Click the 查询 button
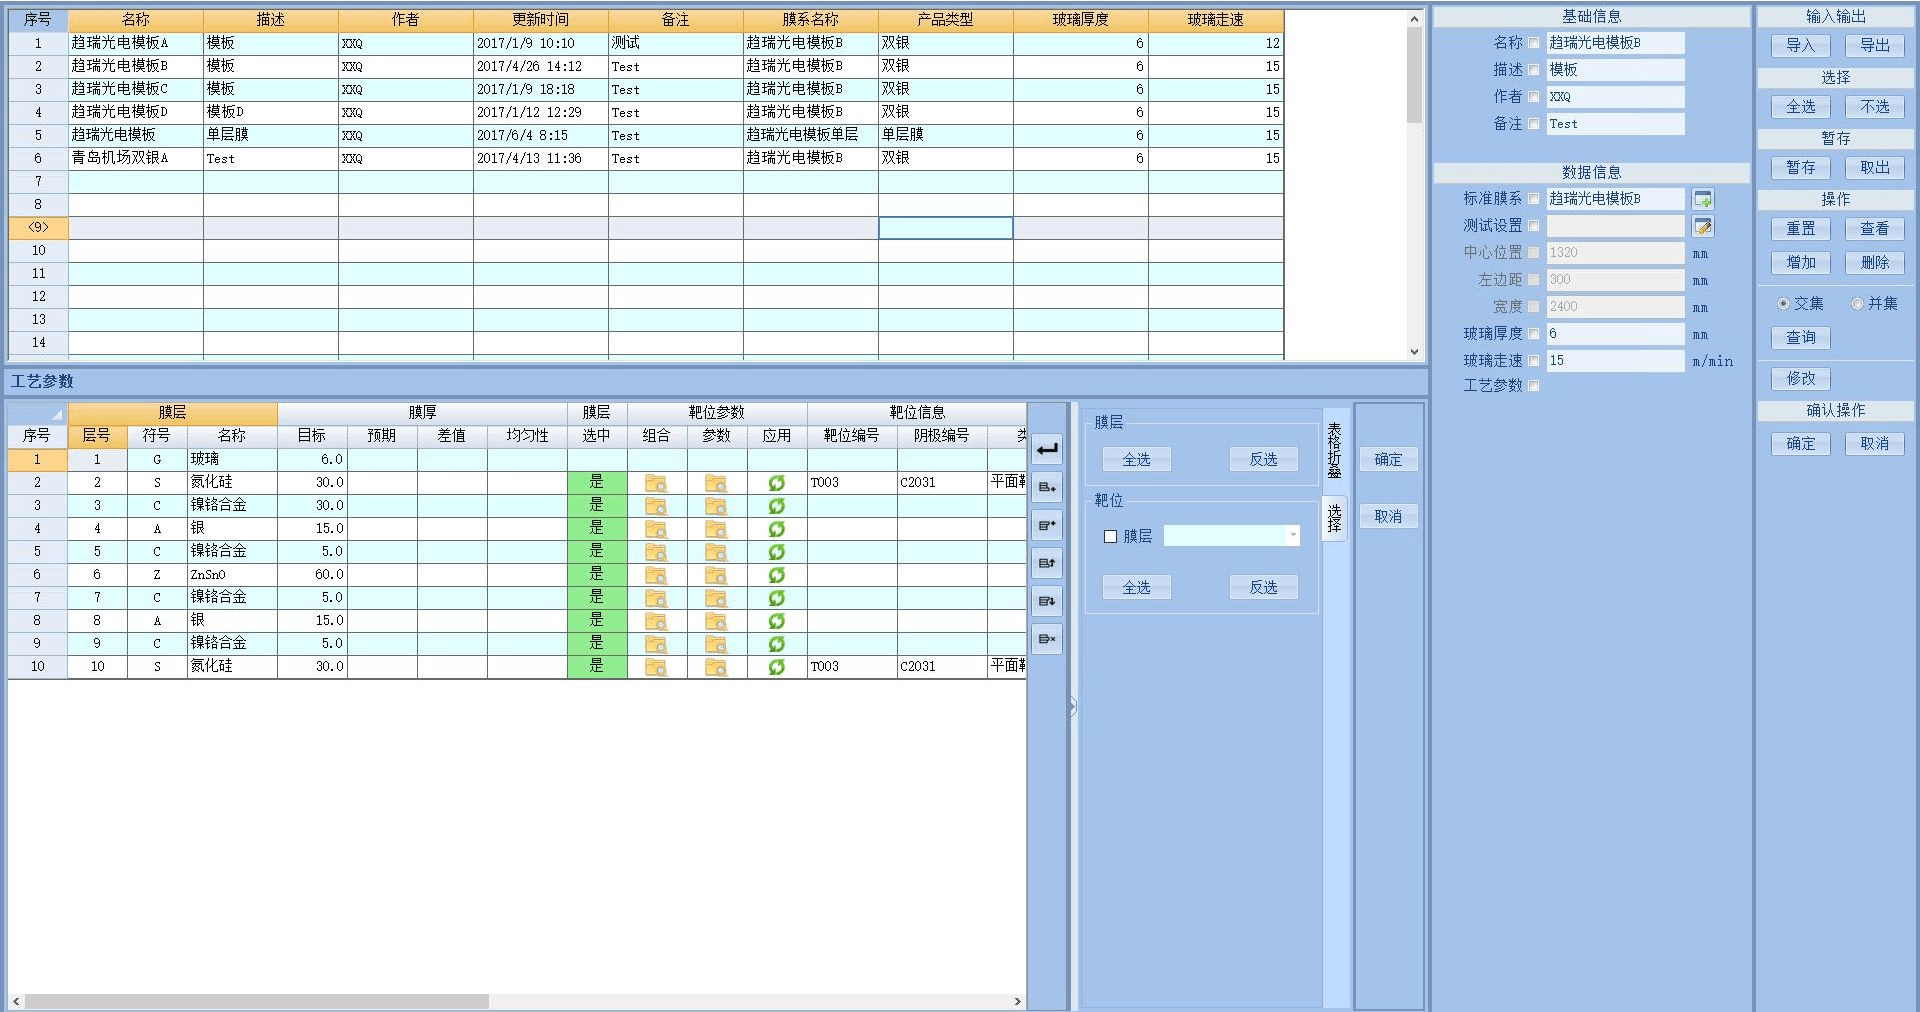Image resolution: width=1920 pixels, height=1012 pixels. click(1800, 338)
